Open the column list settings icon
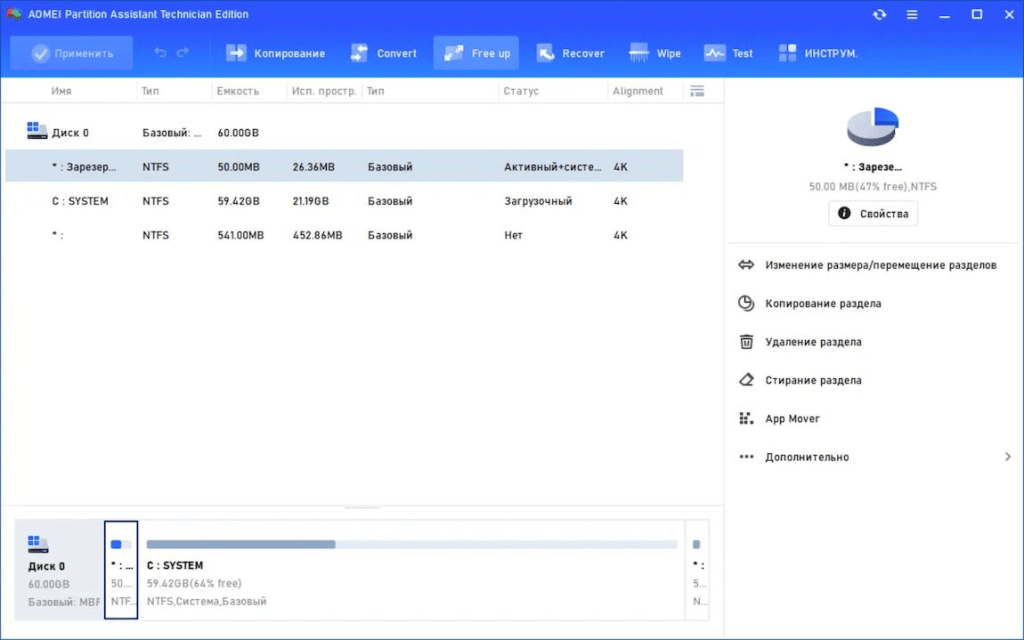 coord(698,90)
